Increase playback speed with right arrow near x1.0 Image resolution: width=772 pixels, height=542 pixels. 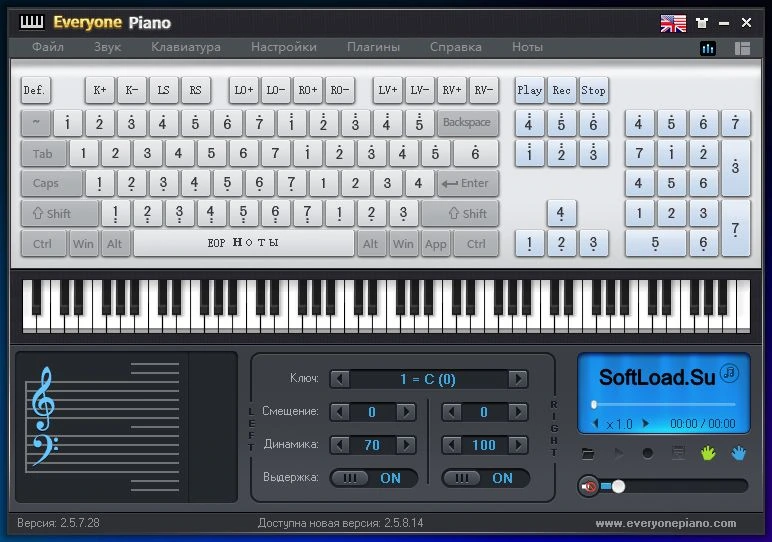coord(646,423)
